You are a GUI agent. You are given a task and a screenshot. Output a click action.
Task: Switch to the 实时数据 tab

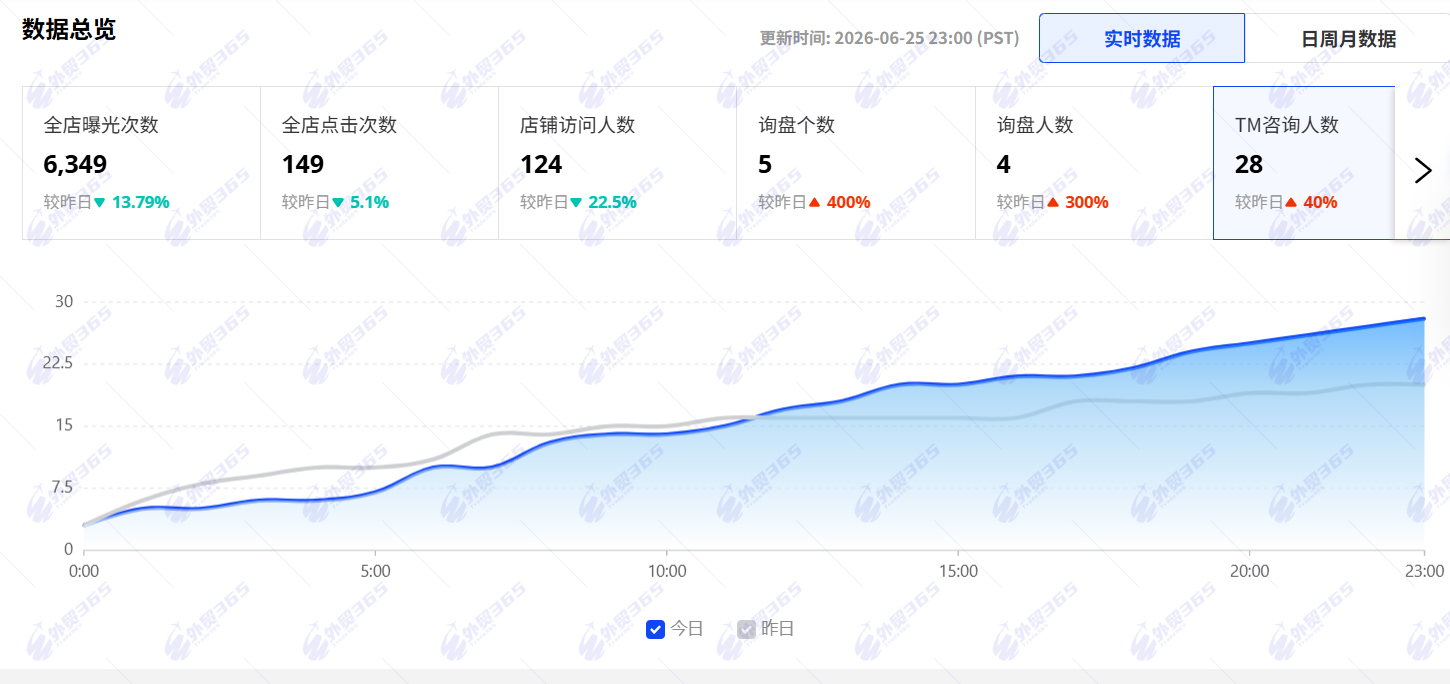tap(1142, 39)
